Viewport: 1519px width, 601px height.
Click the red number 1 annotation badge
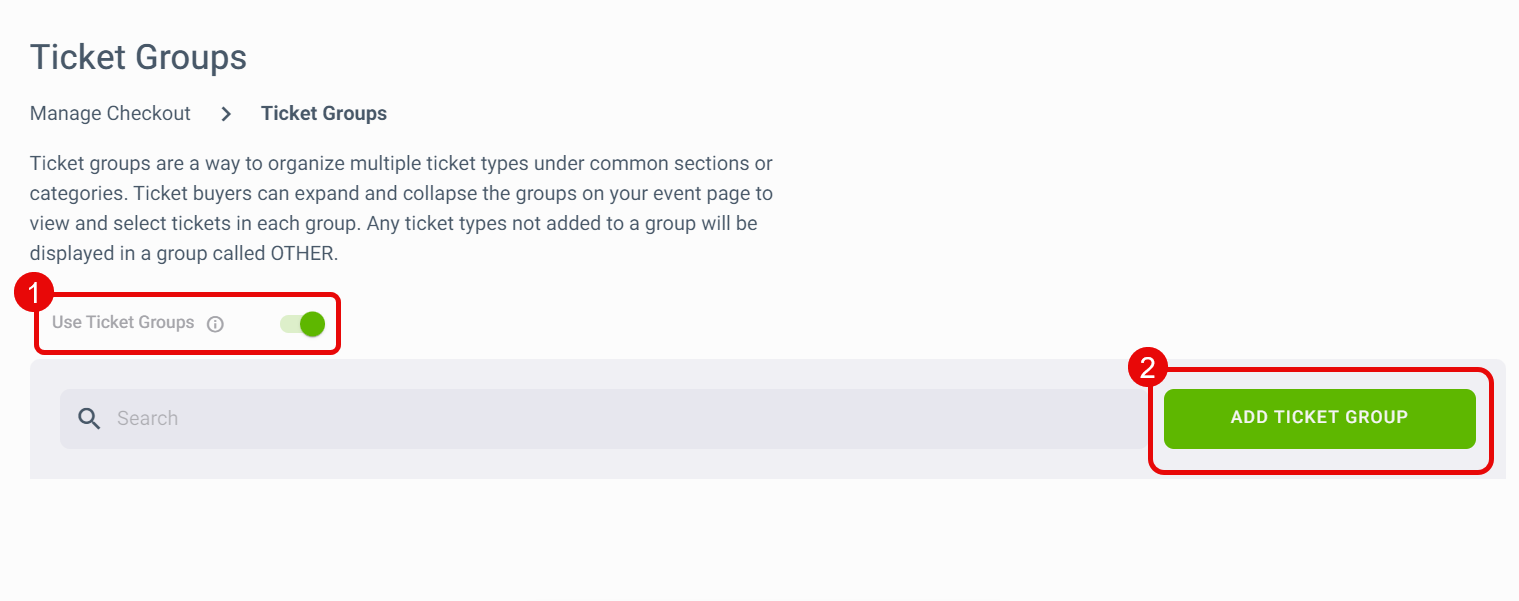[35, 294]
